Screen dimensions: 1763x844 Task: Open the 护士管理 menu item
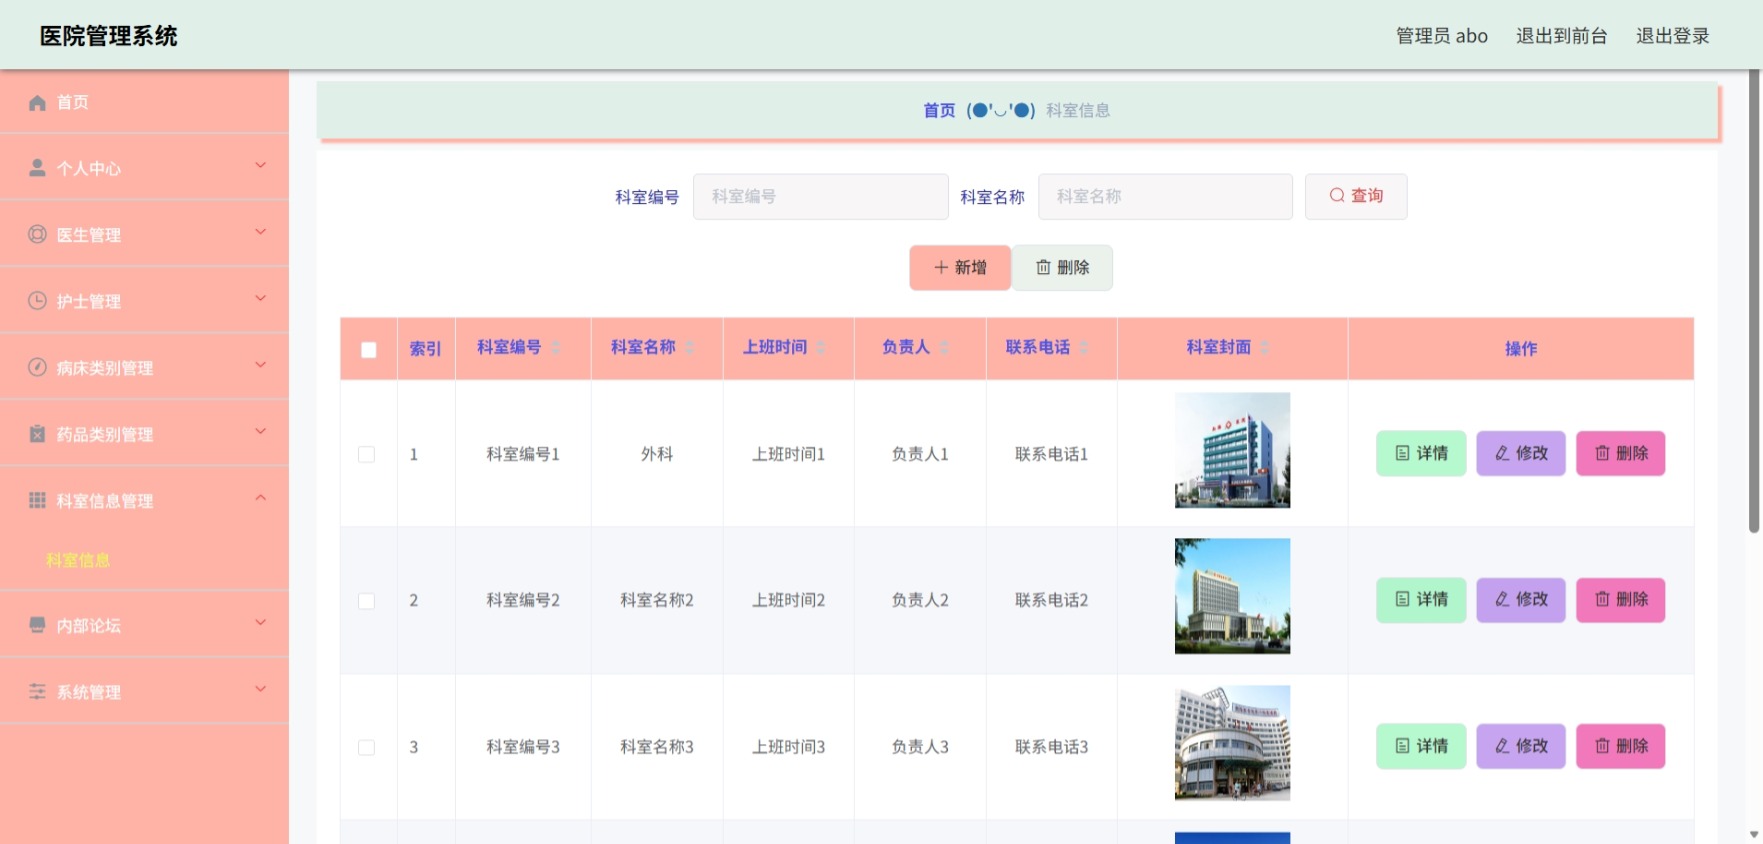coord(144,301)
